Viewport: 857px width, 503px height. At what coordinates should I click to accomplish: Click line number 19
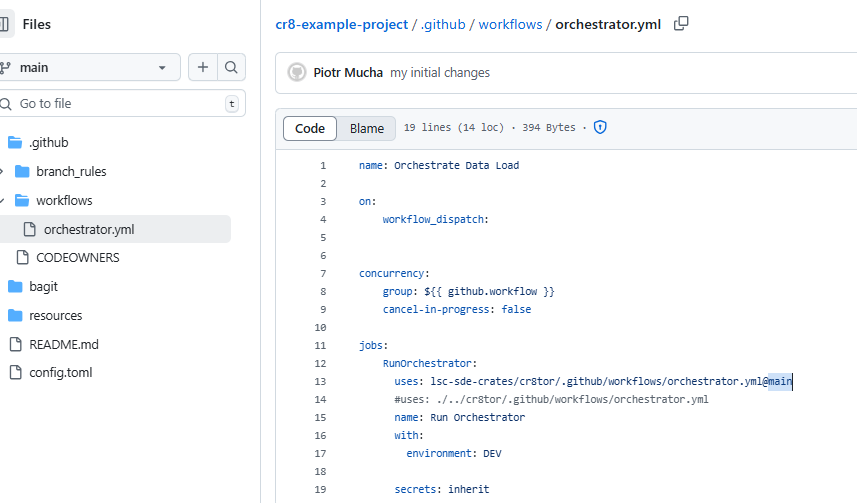(320, 490)
